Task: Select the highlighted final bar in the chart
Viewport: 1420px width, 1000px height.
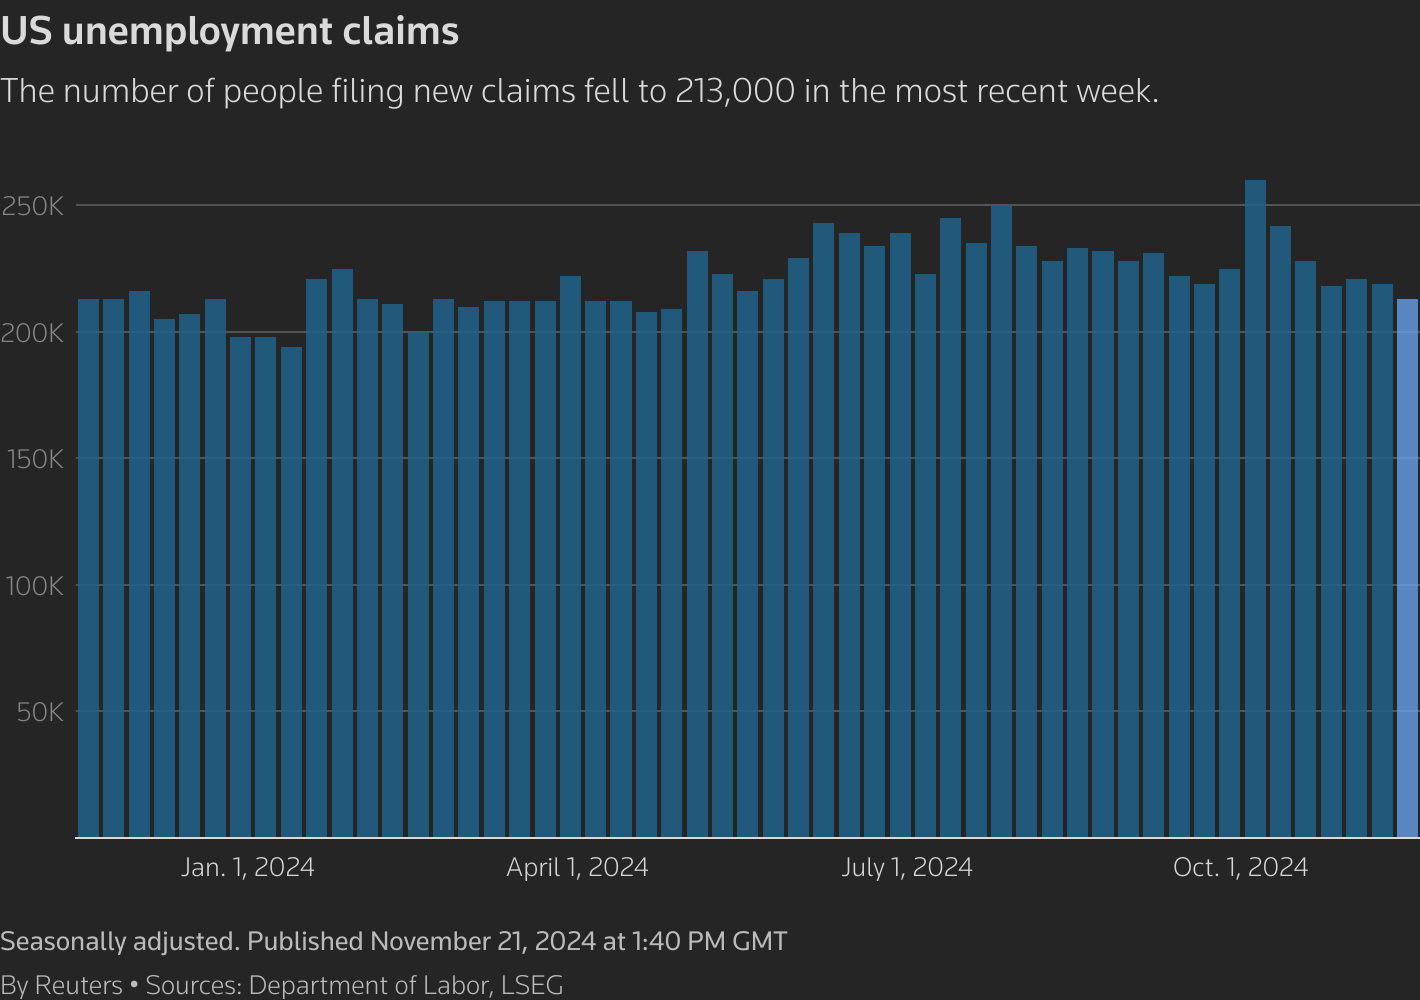Action: point(1407,560)
